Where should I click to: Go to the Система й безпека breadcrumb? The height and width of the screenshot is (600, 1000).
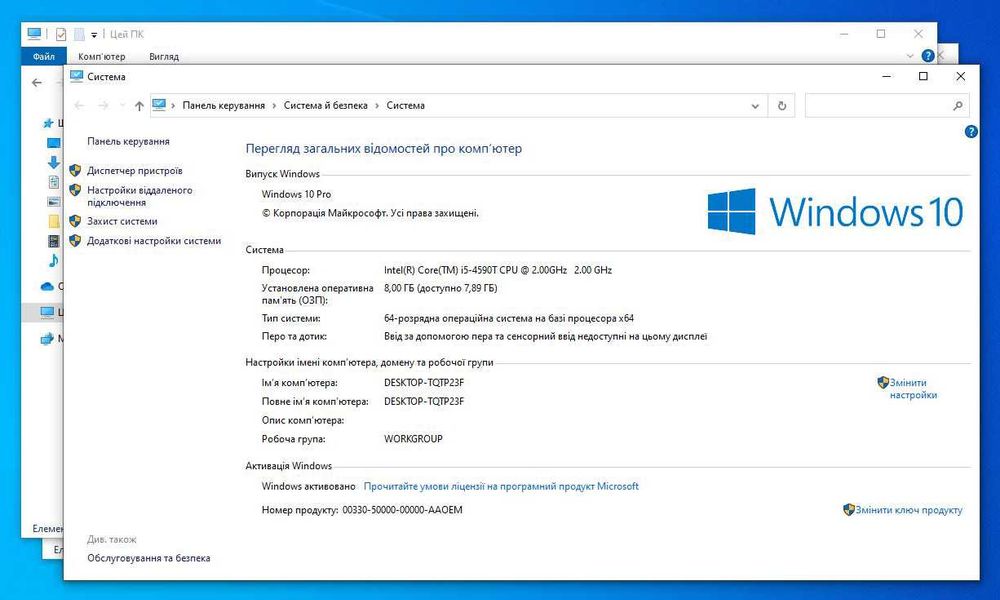[325, 105]
